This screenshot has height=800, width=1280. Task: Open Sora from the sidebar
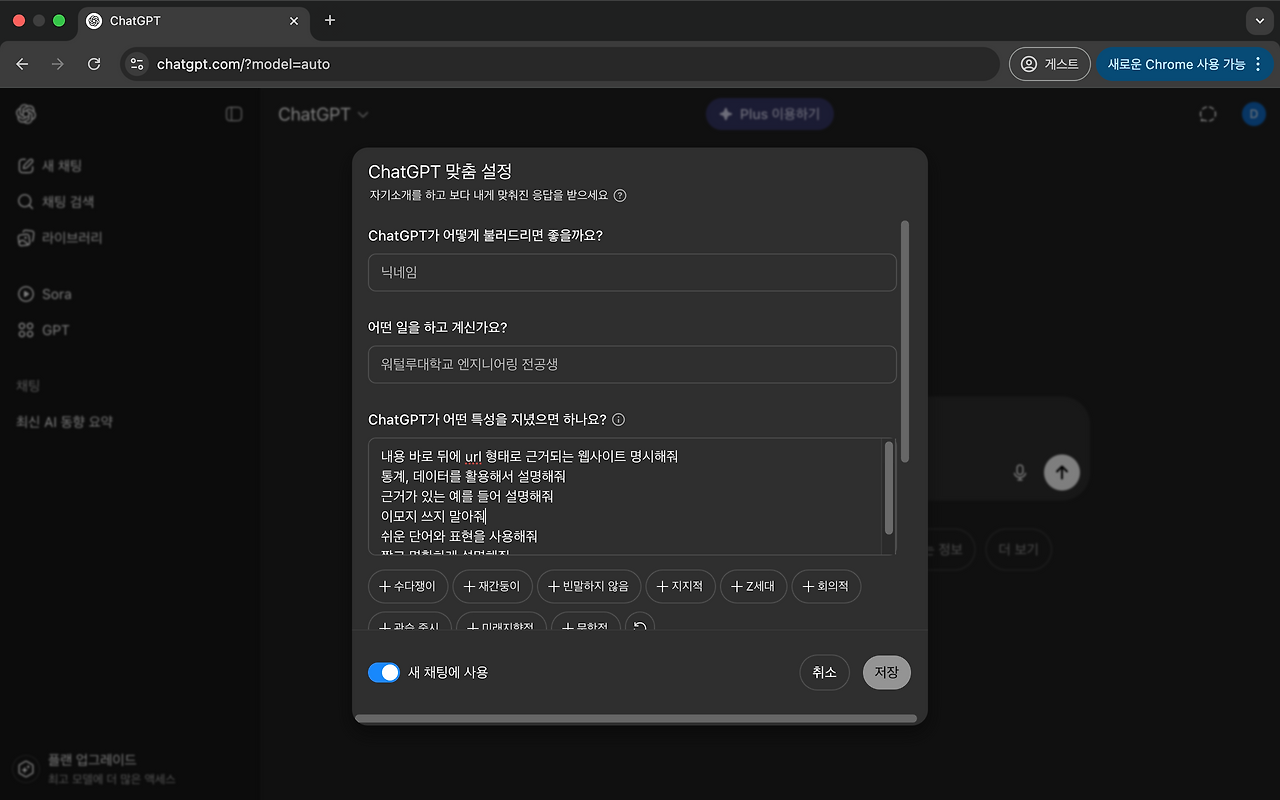pos(45,294)
